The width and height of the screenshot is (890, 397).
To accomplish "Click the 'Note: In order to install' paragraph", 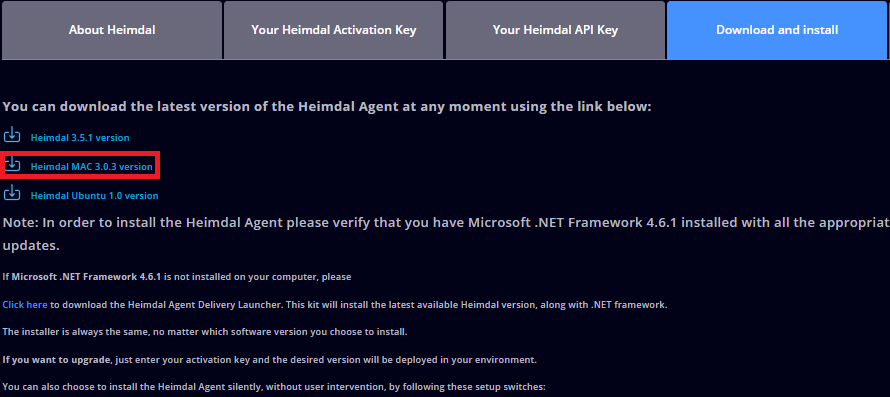I will click(445, 234).
